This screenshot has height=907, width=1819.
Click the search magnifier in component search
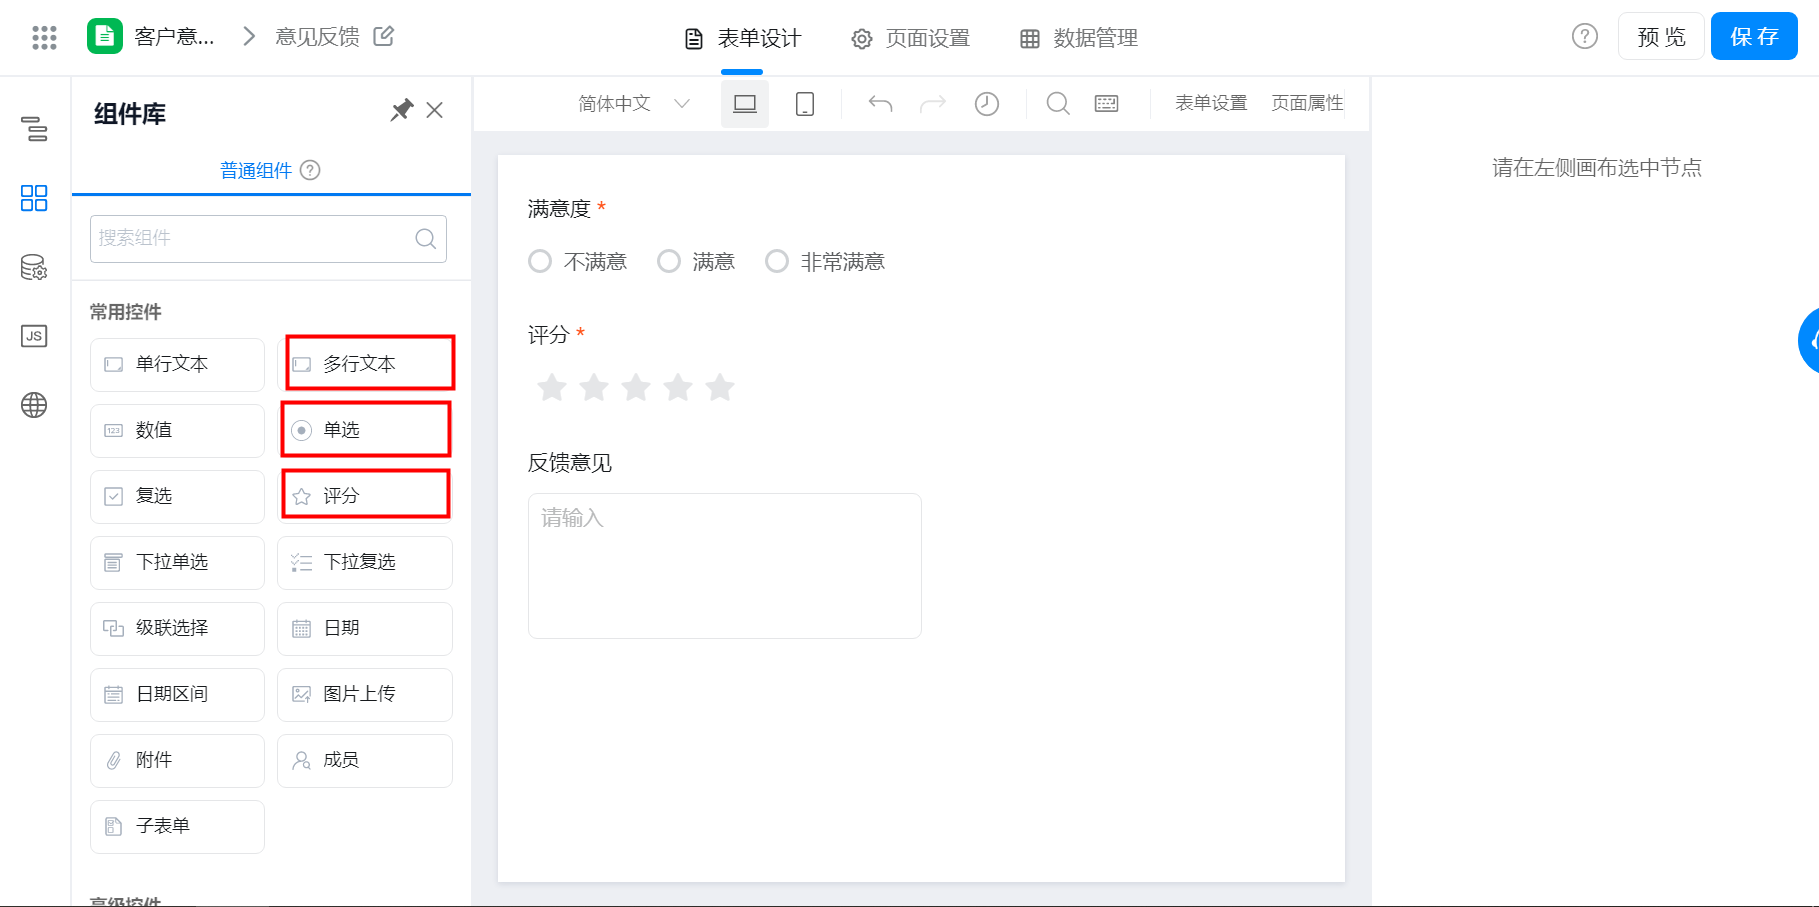425,238
